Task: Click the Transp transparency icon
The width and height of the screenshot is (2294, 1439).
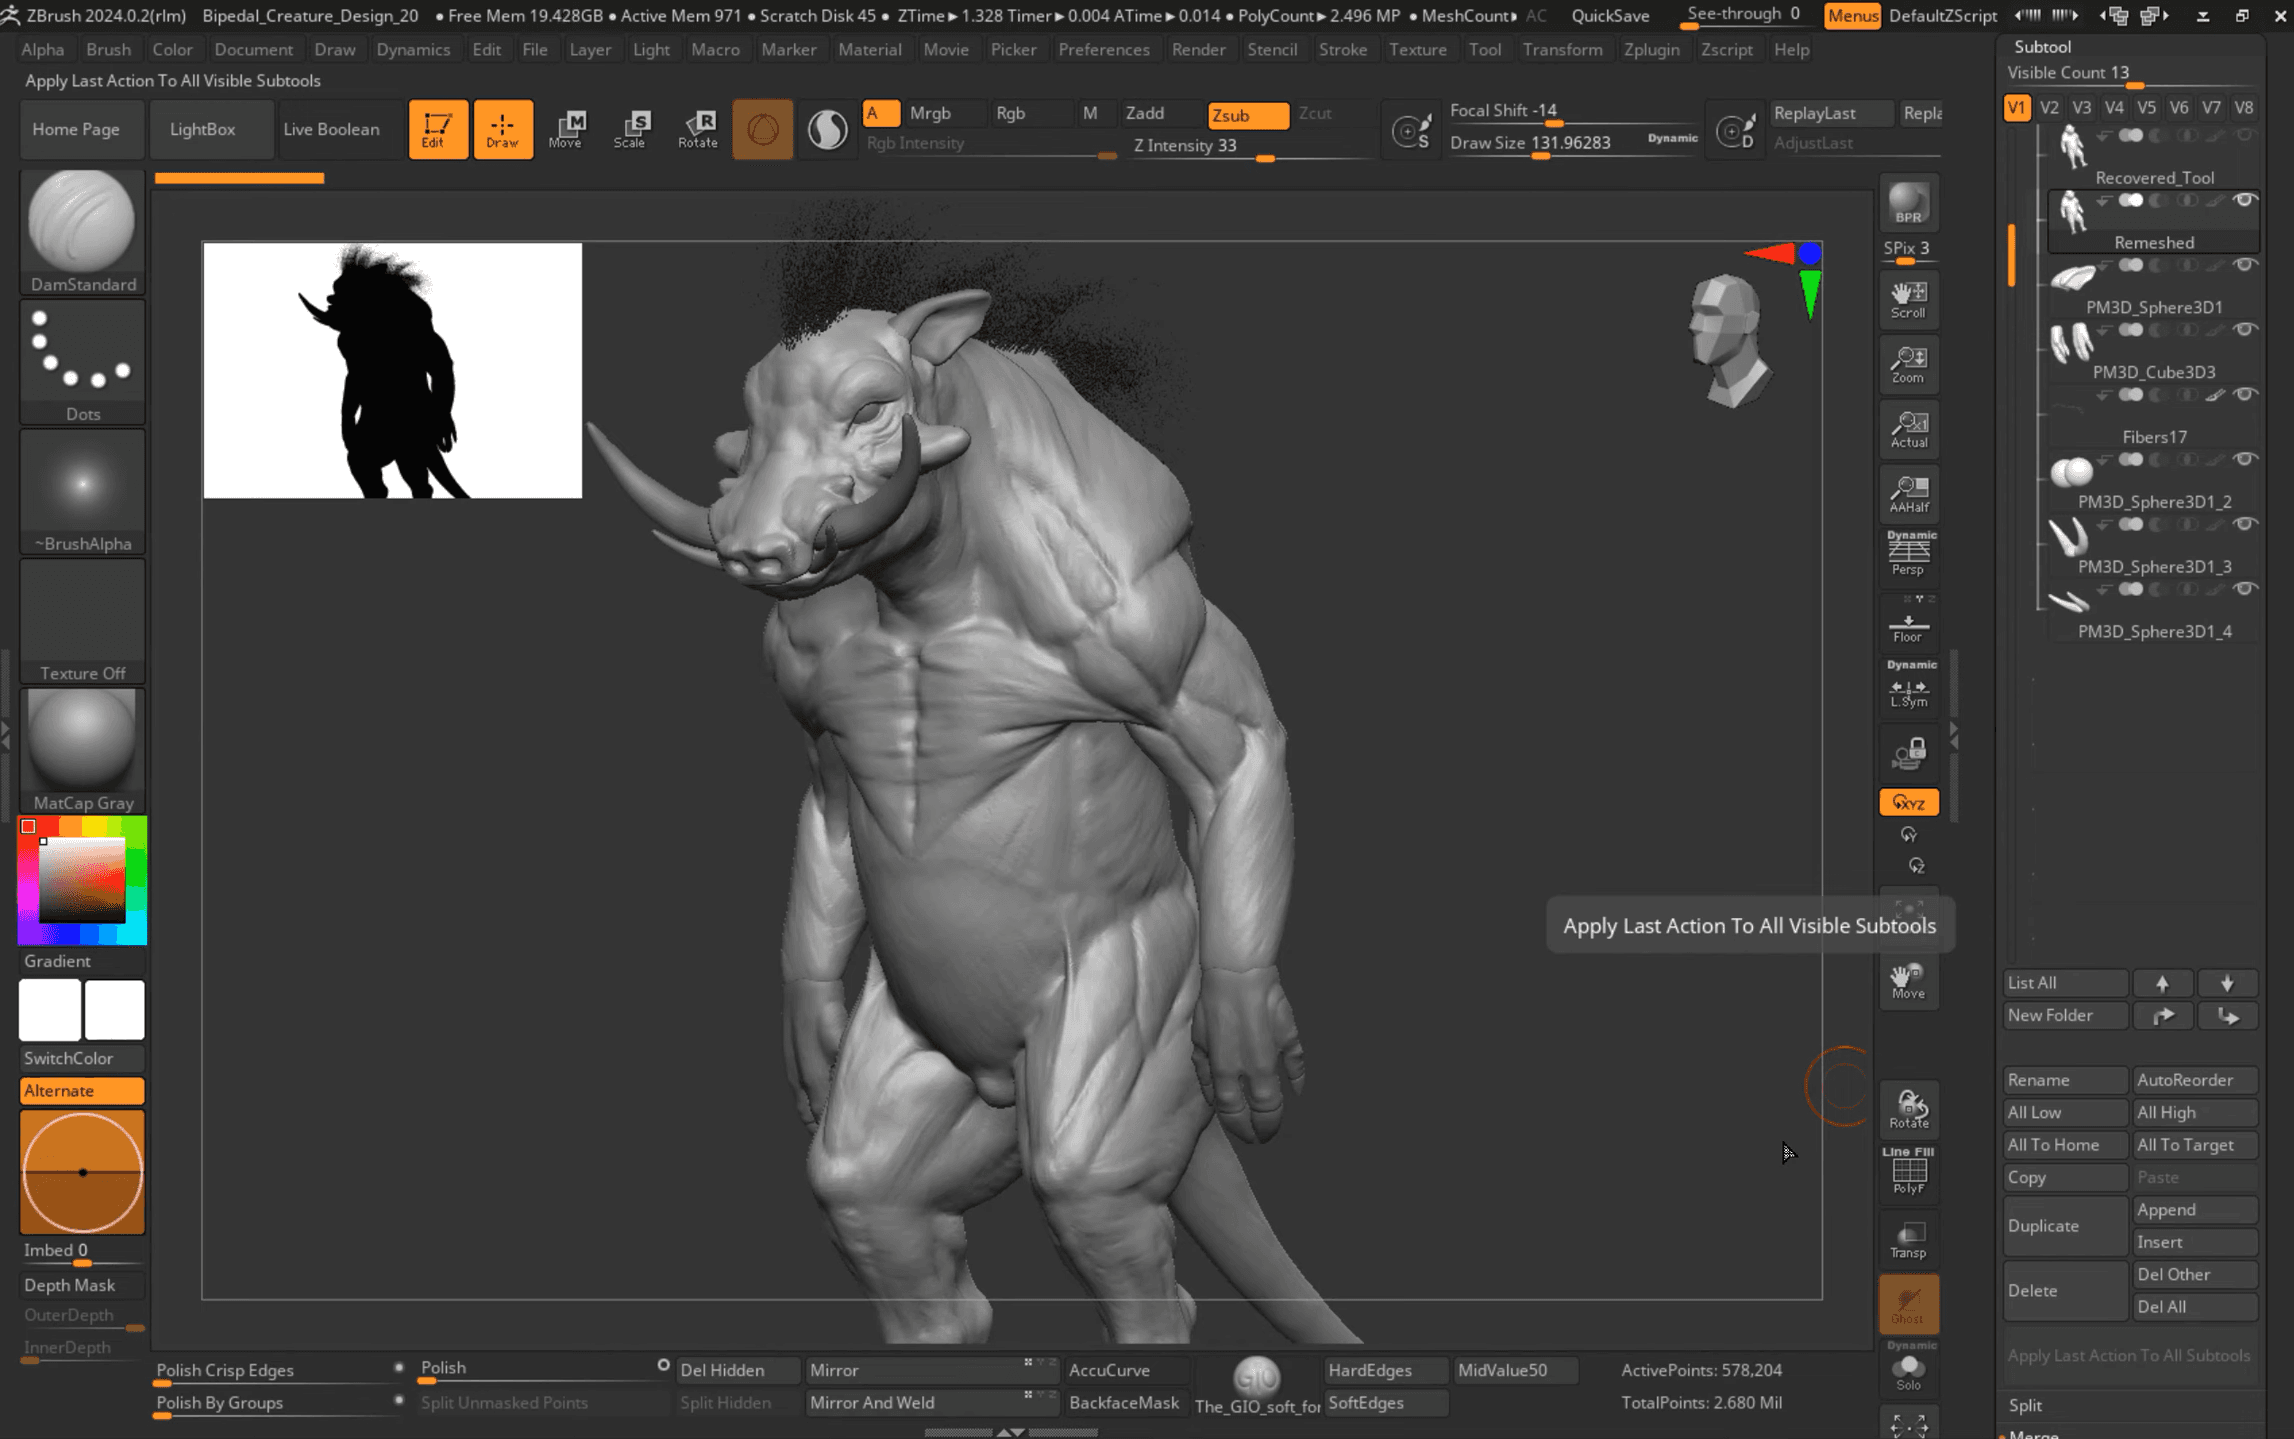Action: [1908, 1240]
